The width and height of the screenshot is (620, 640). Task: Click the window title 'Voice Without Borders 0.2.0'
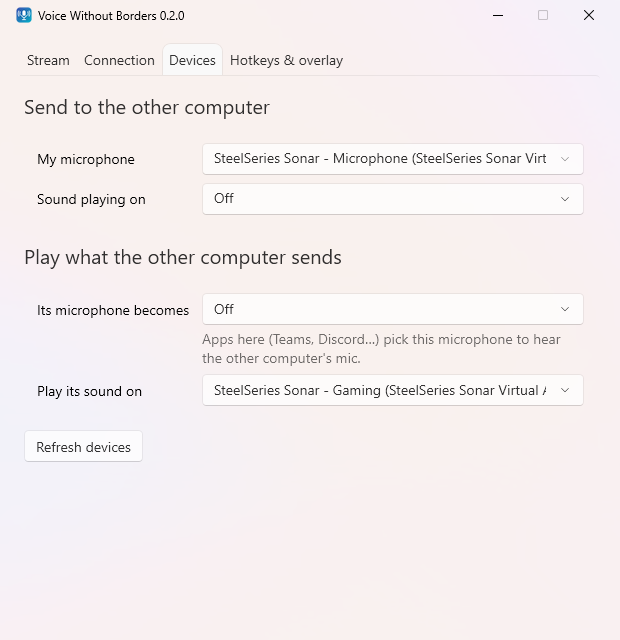coord(111,16)
